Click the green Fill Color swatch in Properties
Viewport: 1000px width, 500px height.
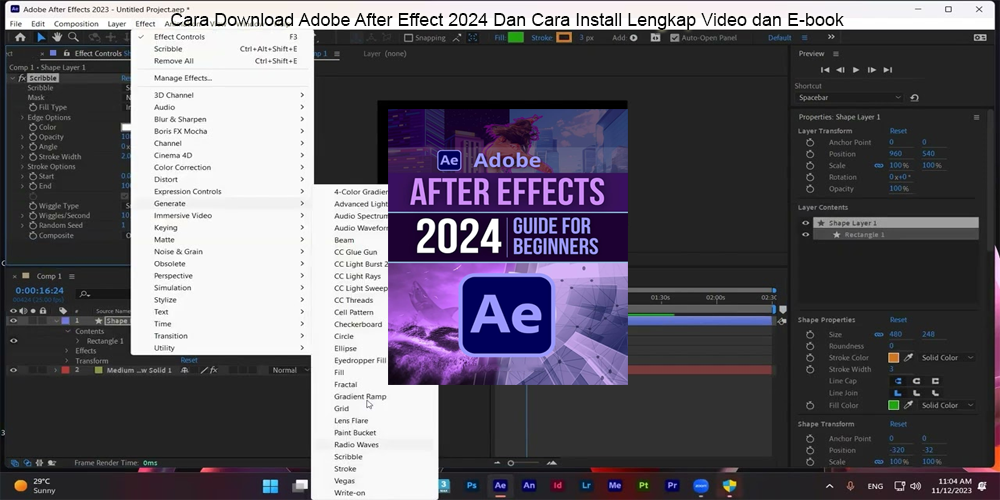tap(893, 405)
